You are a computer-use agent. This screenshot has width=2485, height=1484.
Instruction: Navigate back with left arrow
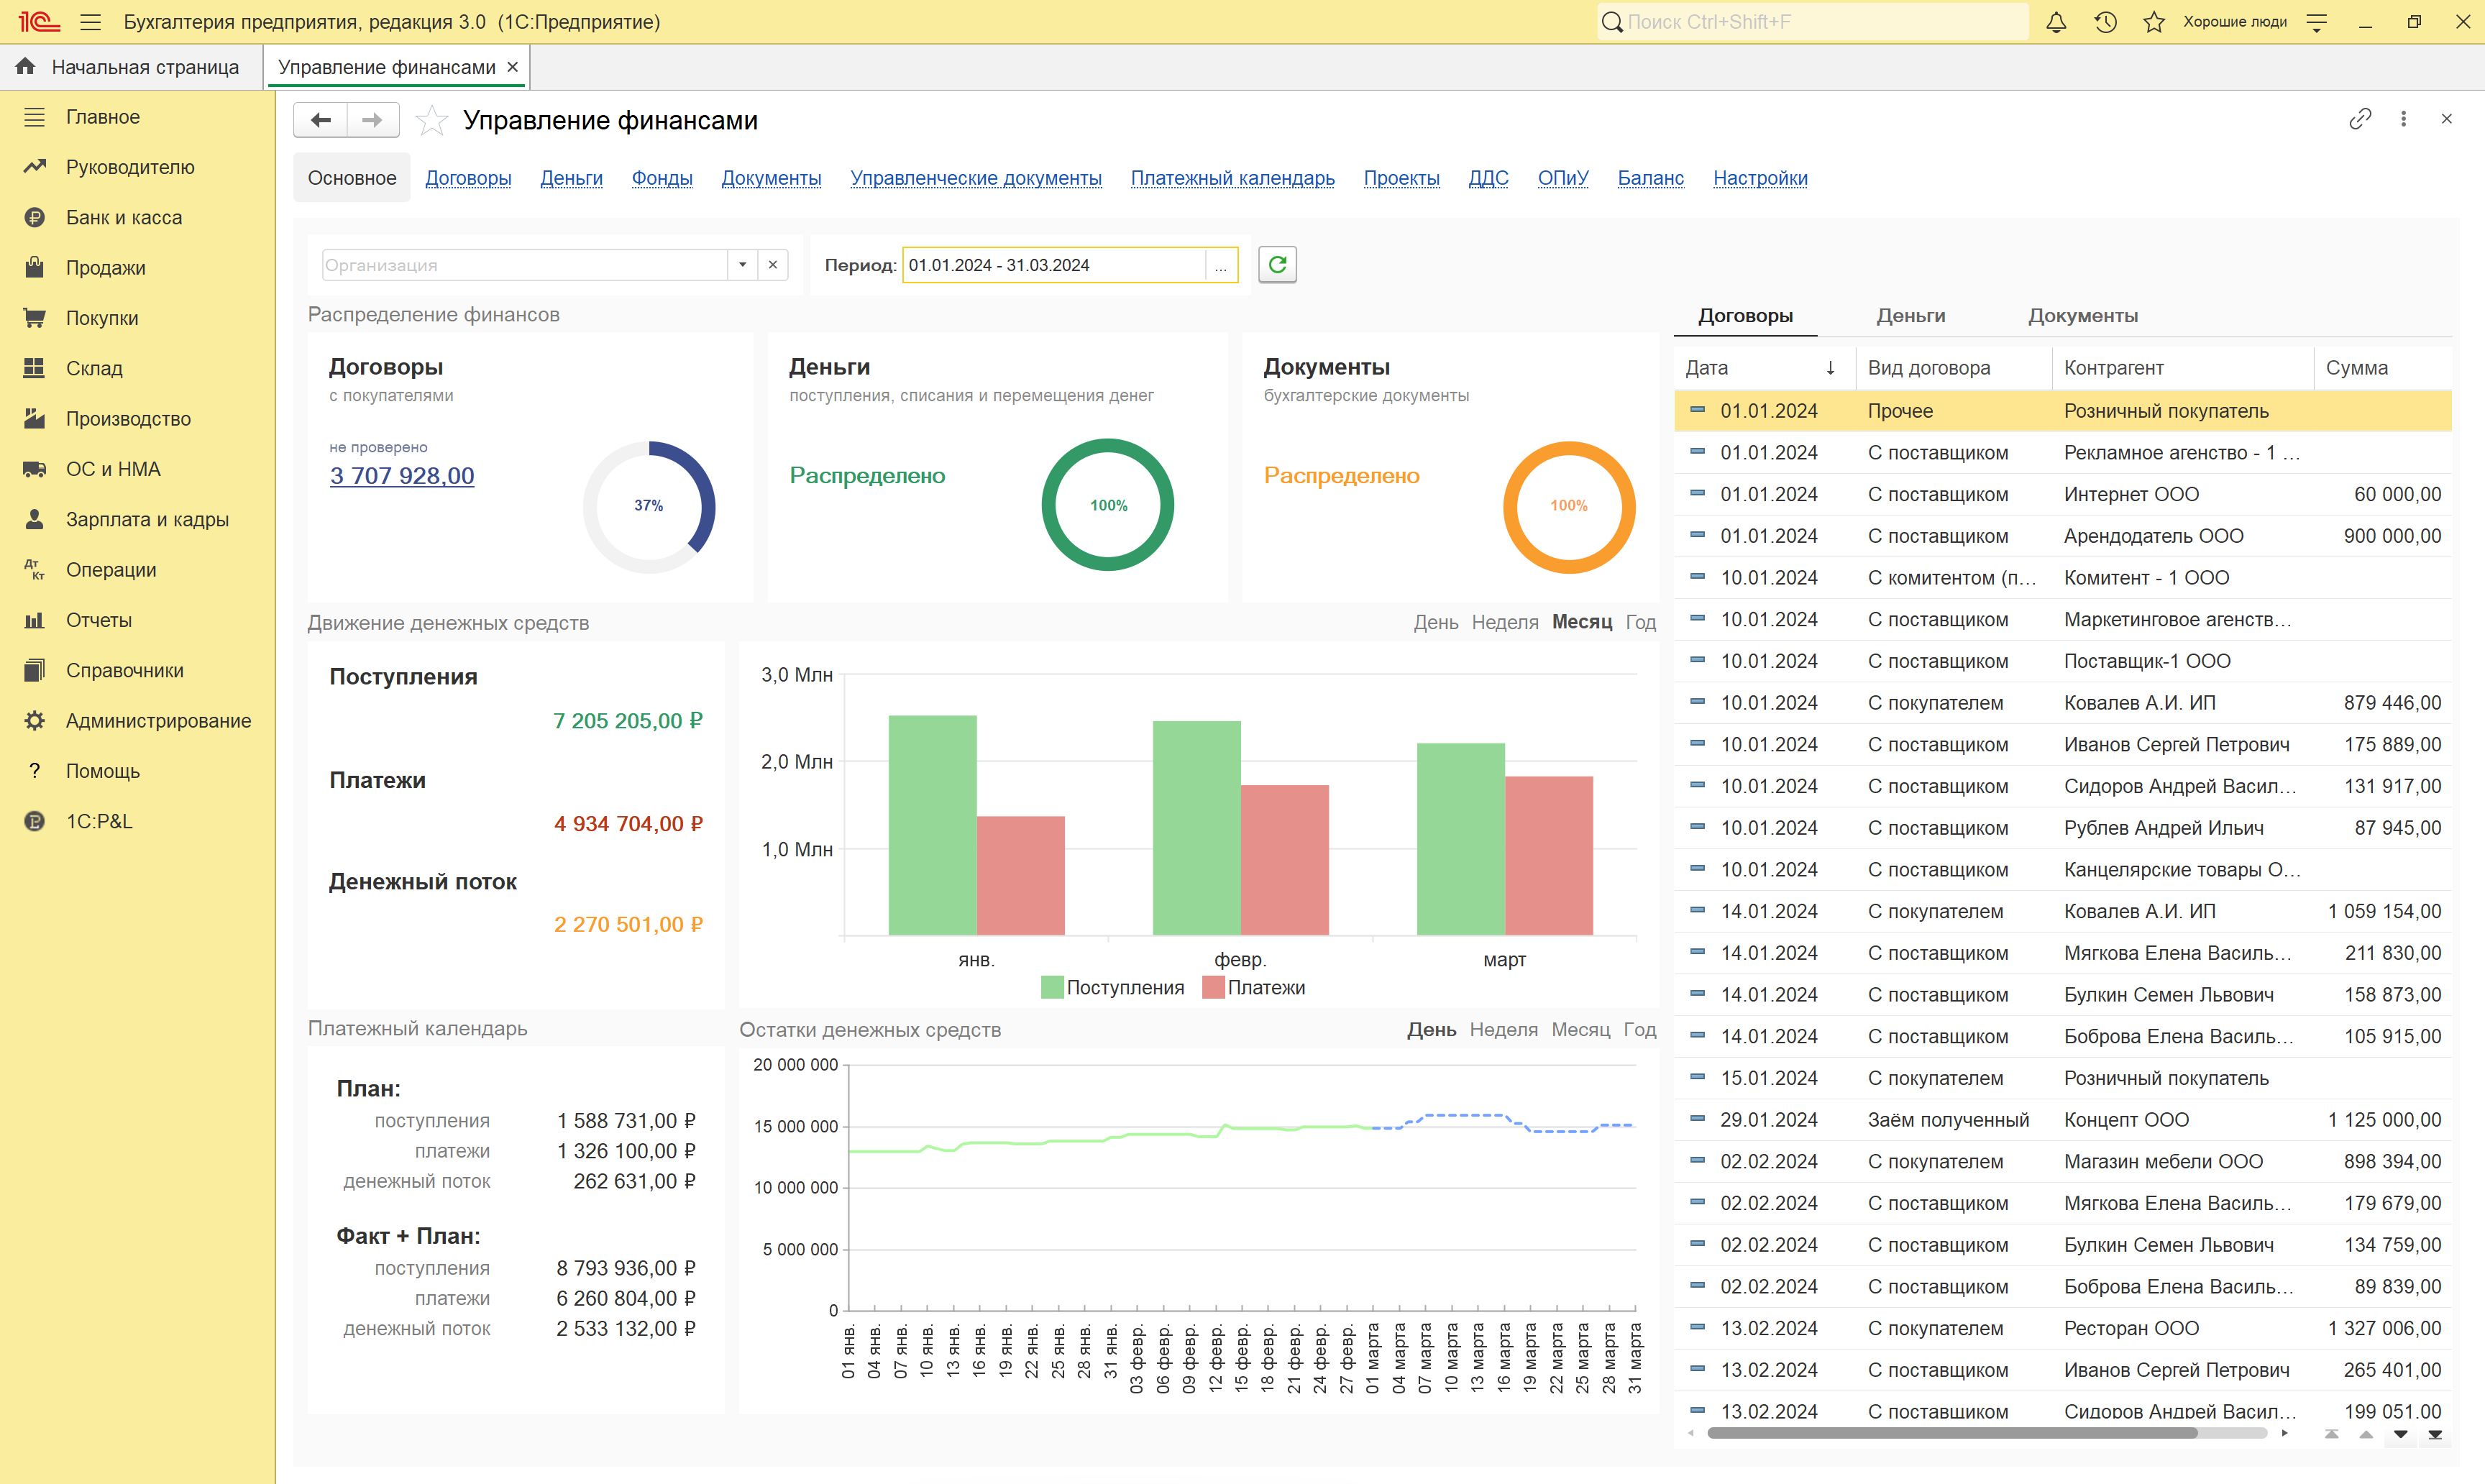321,120
